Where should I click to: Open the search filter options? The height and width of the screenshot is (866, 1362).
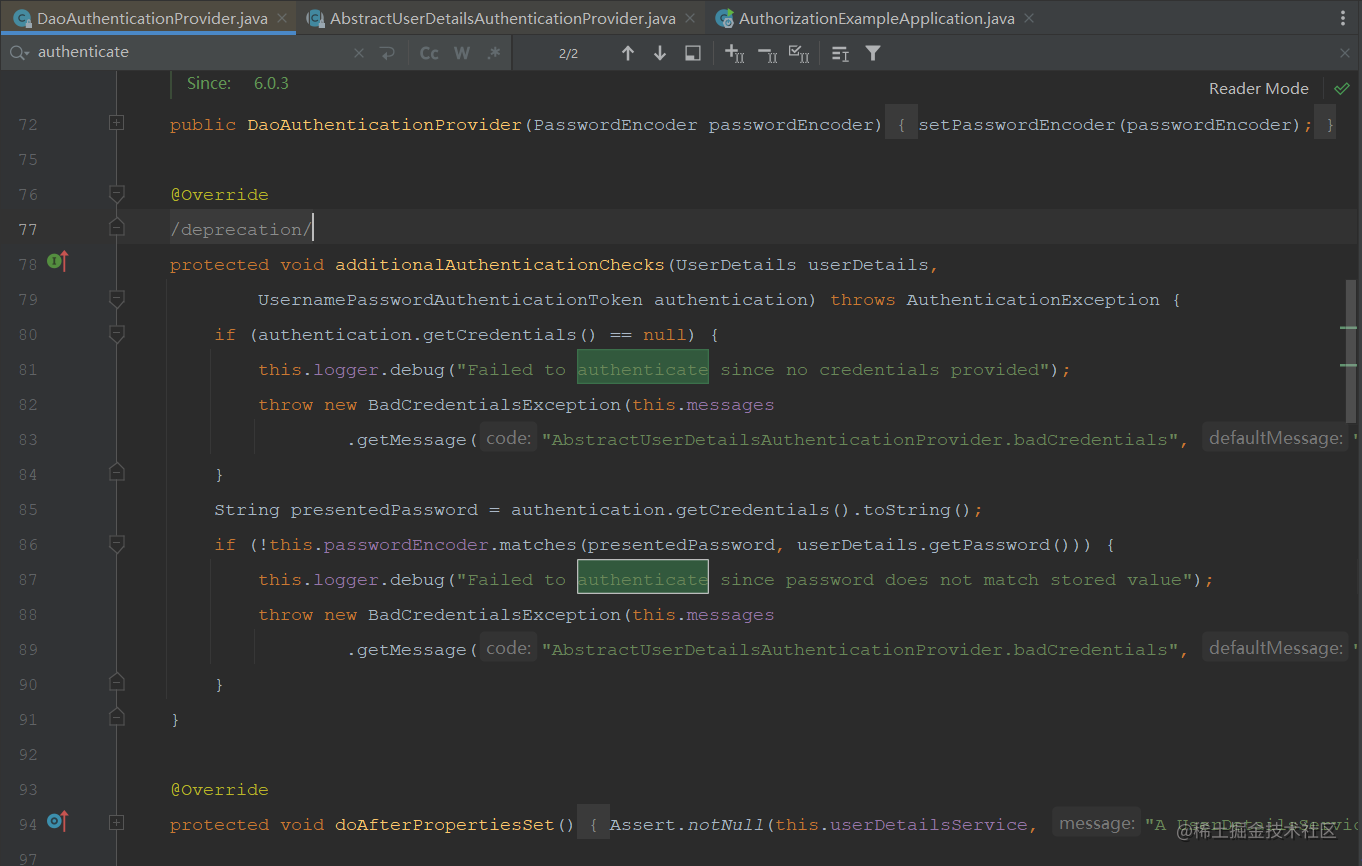tap(873, 53)
